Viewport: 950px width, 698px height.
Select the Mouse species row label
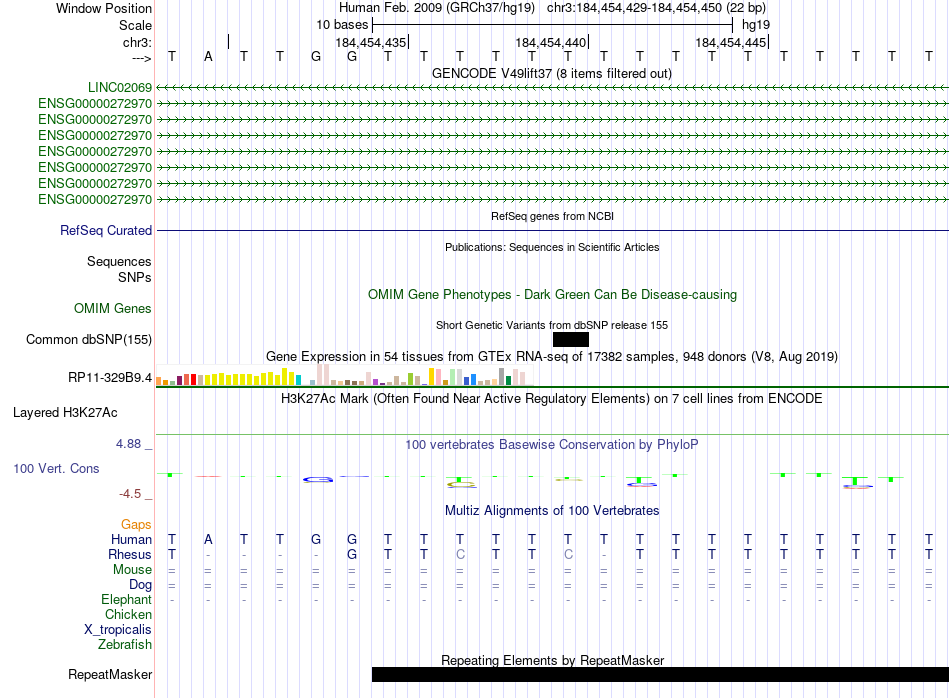(133, 570)
